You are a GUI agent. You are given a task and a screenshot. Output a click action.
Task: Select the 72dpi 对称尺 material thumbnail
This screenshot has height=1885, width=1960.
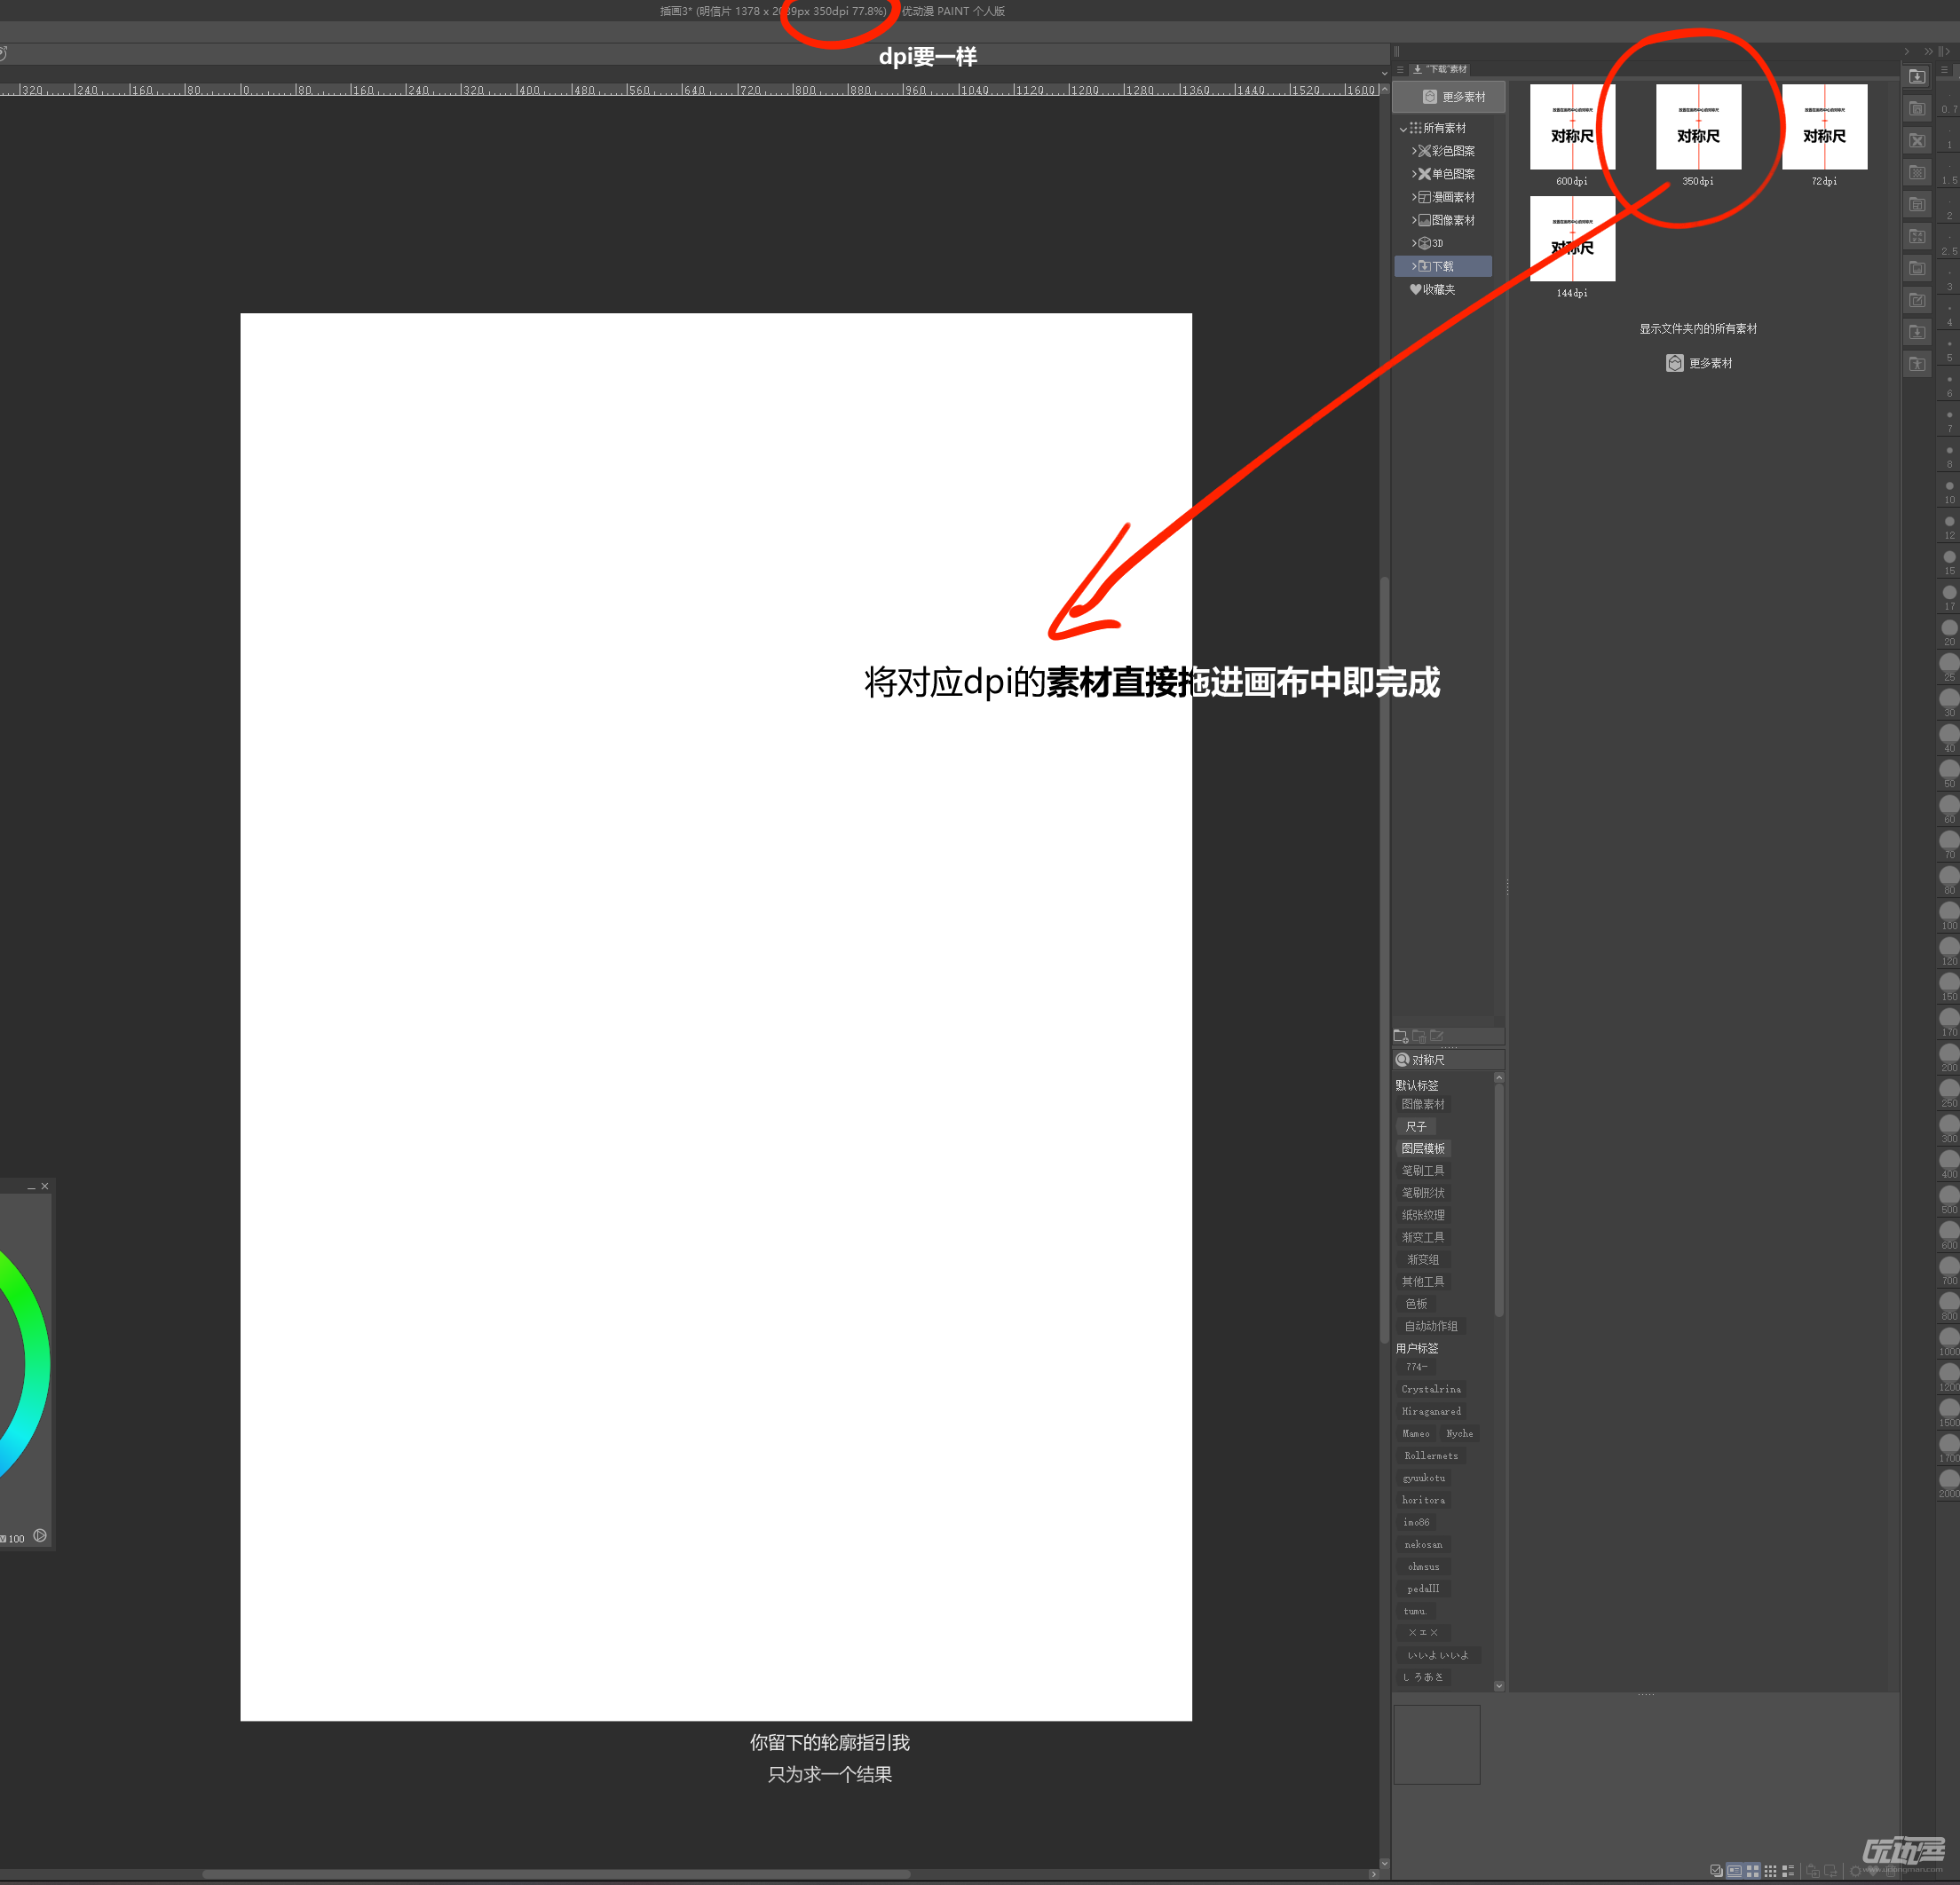(x=1824, y=126)
